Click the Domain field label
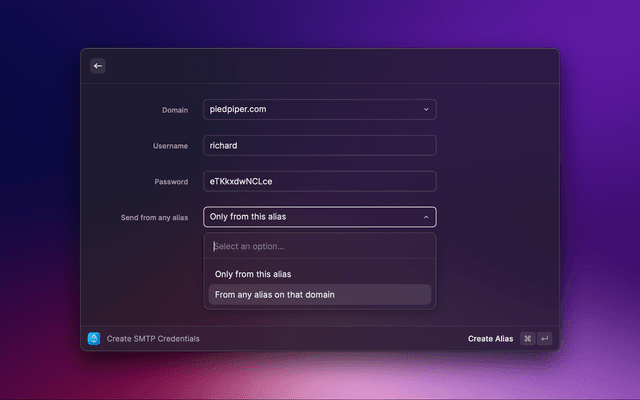 [x=174, y=110]
